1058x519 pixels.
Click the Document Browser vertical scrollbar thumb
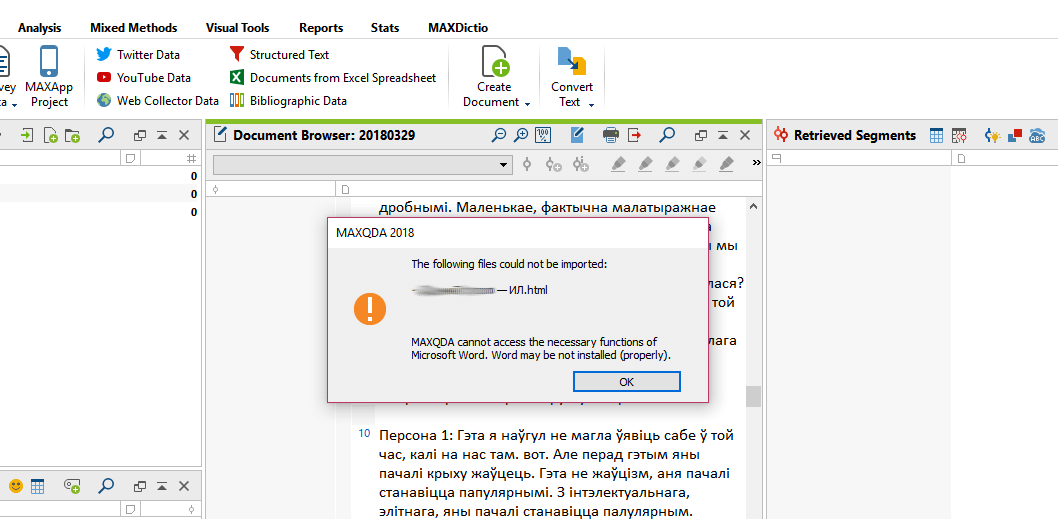point(753,396)
